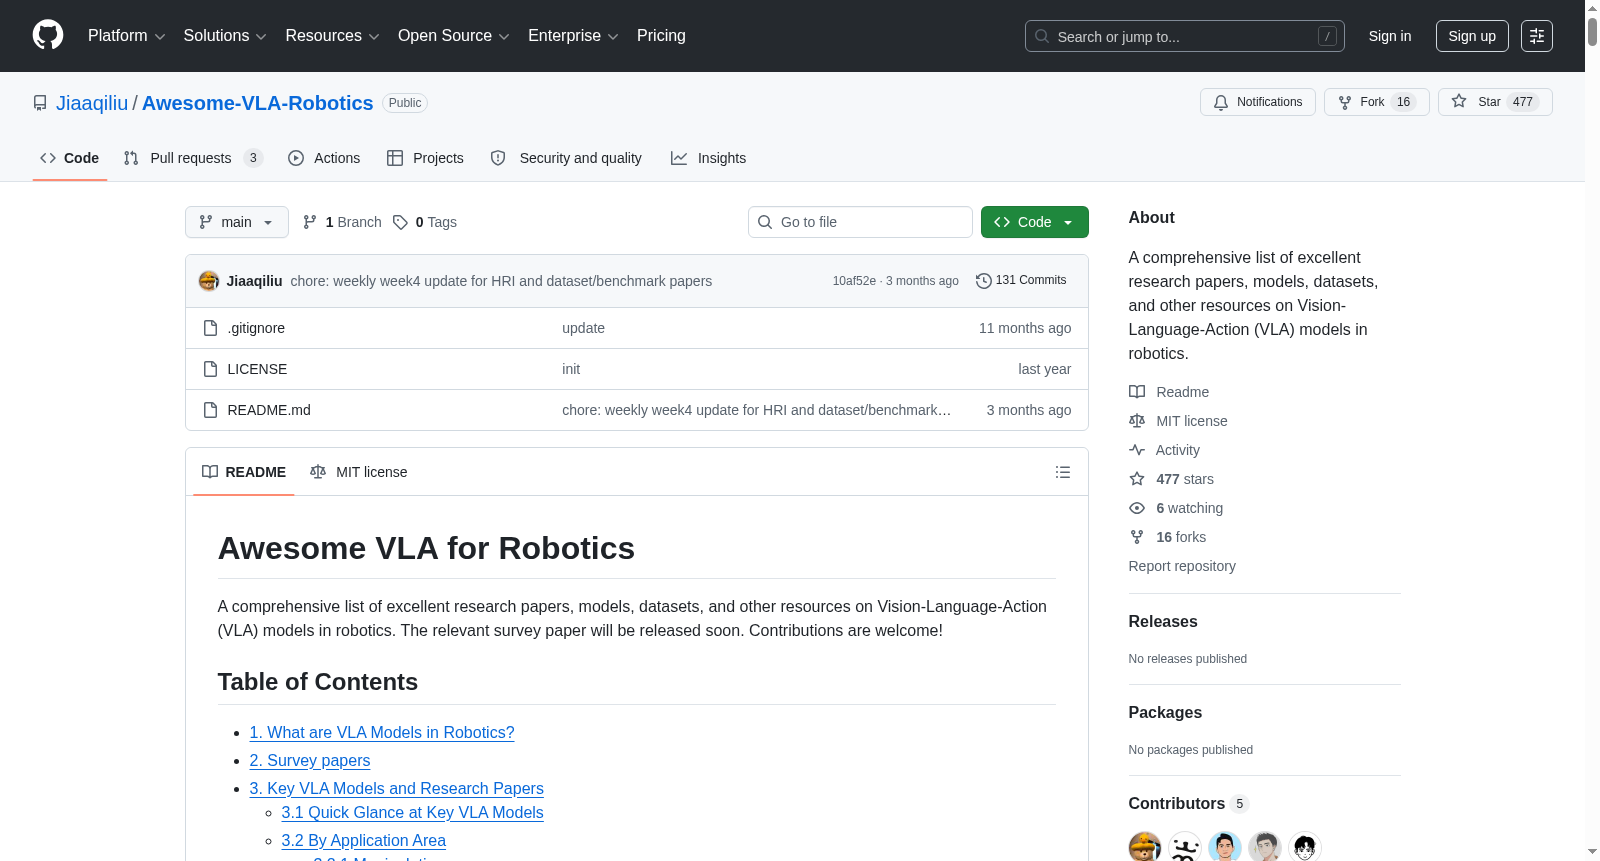
Task: Jump to '3.2 By Application Area'
Action: (364, 840)
